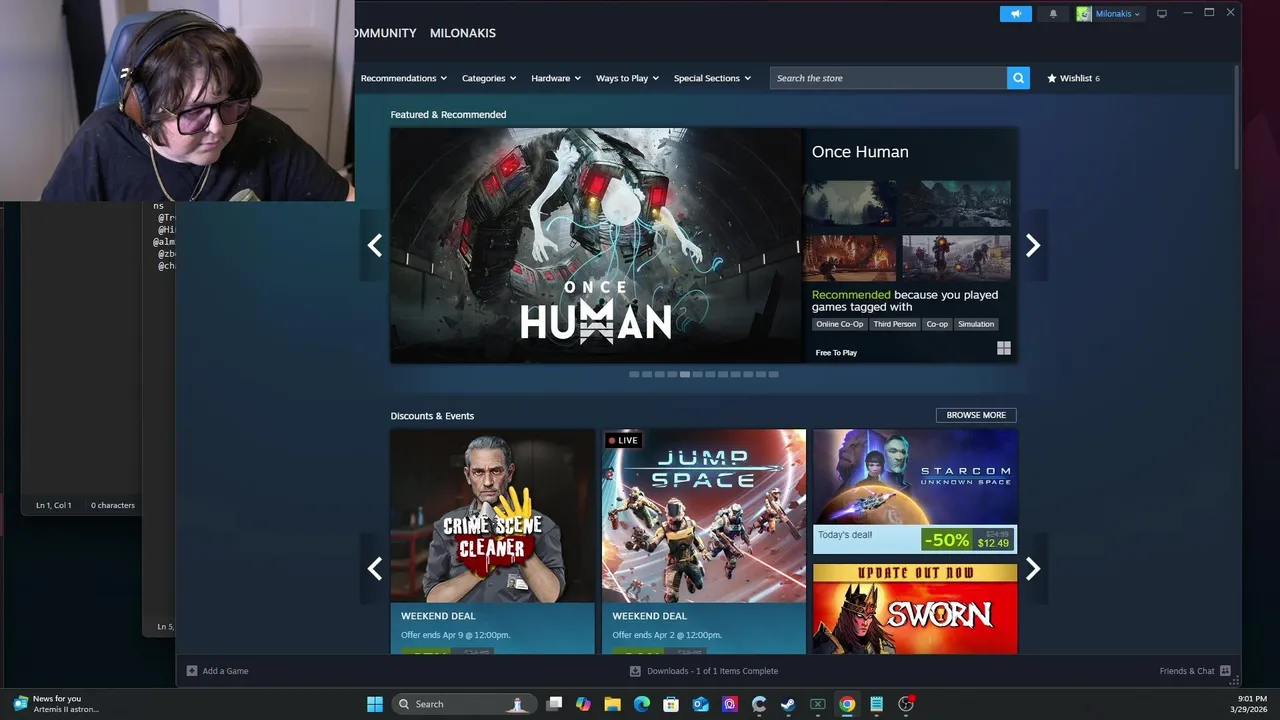This screenshot has height=720, width=1280.
Task: Click the taskbar clock showing 9:01 PM
Action: (1248, 704)
